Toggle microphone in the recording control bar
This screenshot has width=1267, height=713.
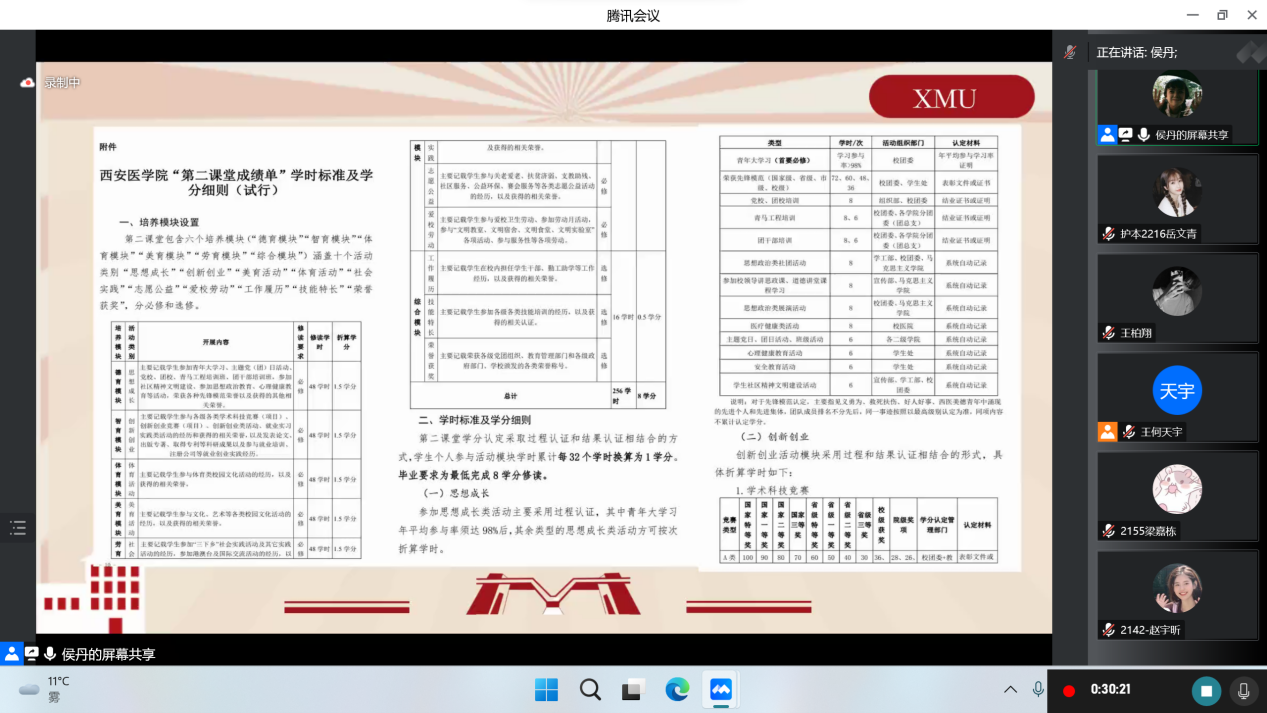(x=1244, y=690)
